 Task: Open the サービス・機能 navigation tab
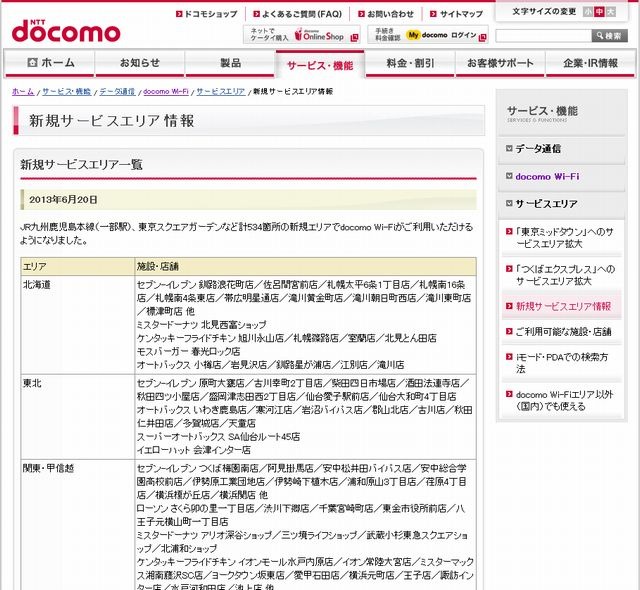(x=320, y=65)
